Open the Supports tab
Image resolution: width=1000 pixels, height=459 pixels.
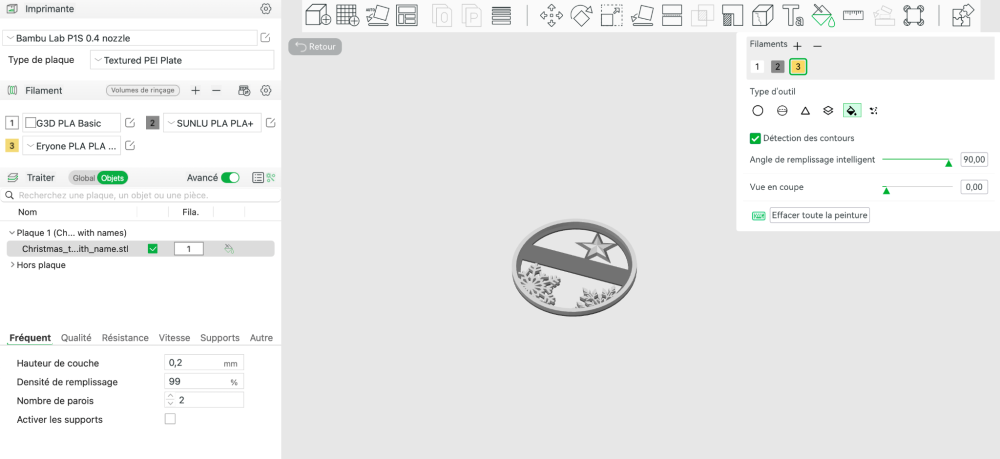220,338
